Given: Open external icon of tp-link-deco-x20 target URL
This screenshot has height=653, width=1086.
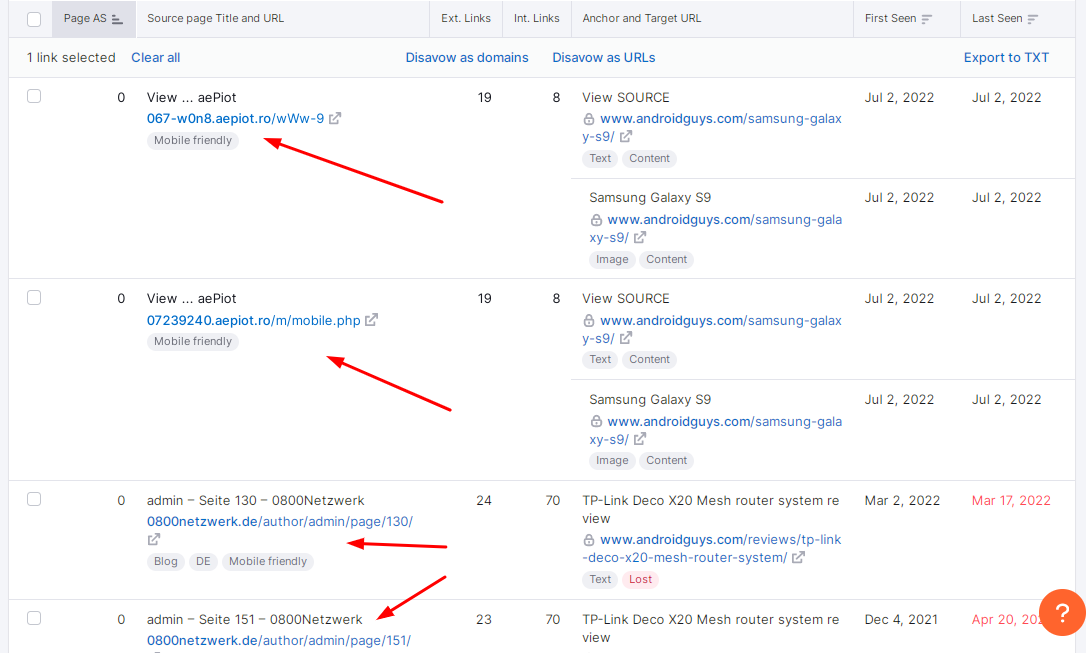Looking at the screenshot, I should point(799,557).
